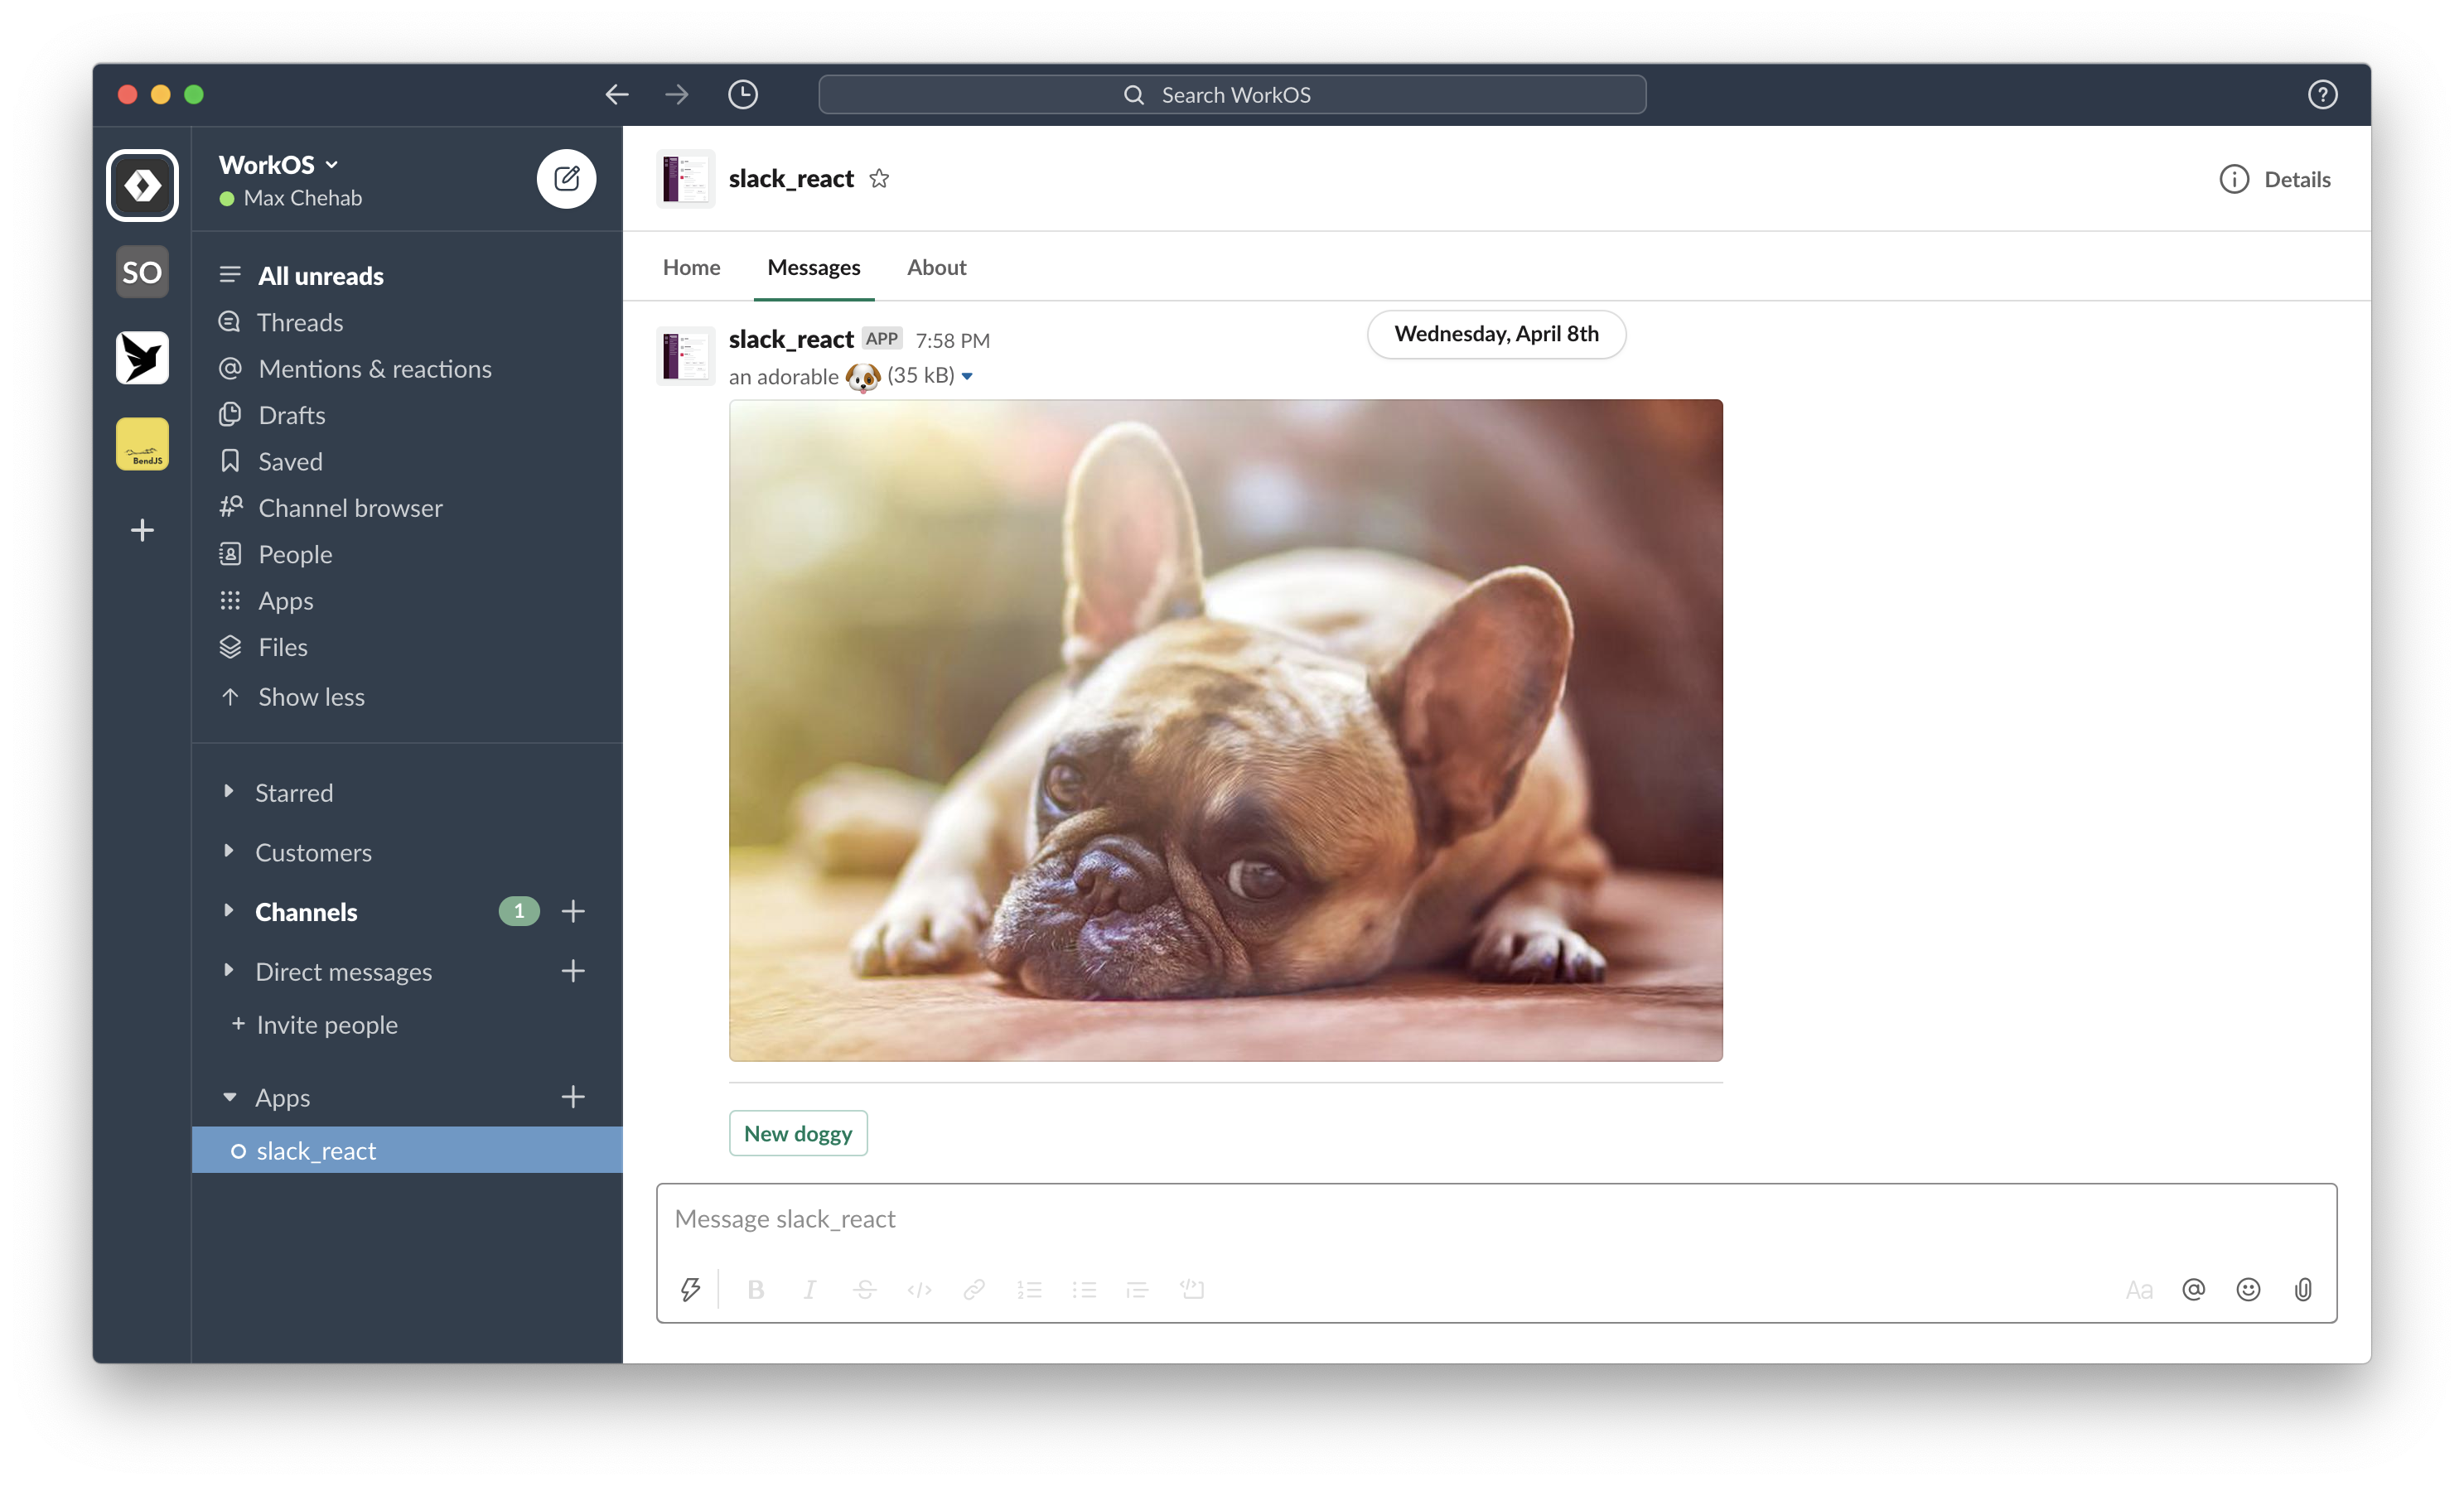Star the slack_react conversation
Image resolution: width=2464 pixels, height=1486 pixels.
879,179
